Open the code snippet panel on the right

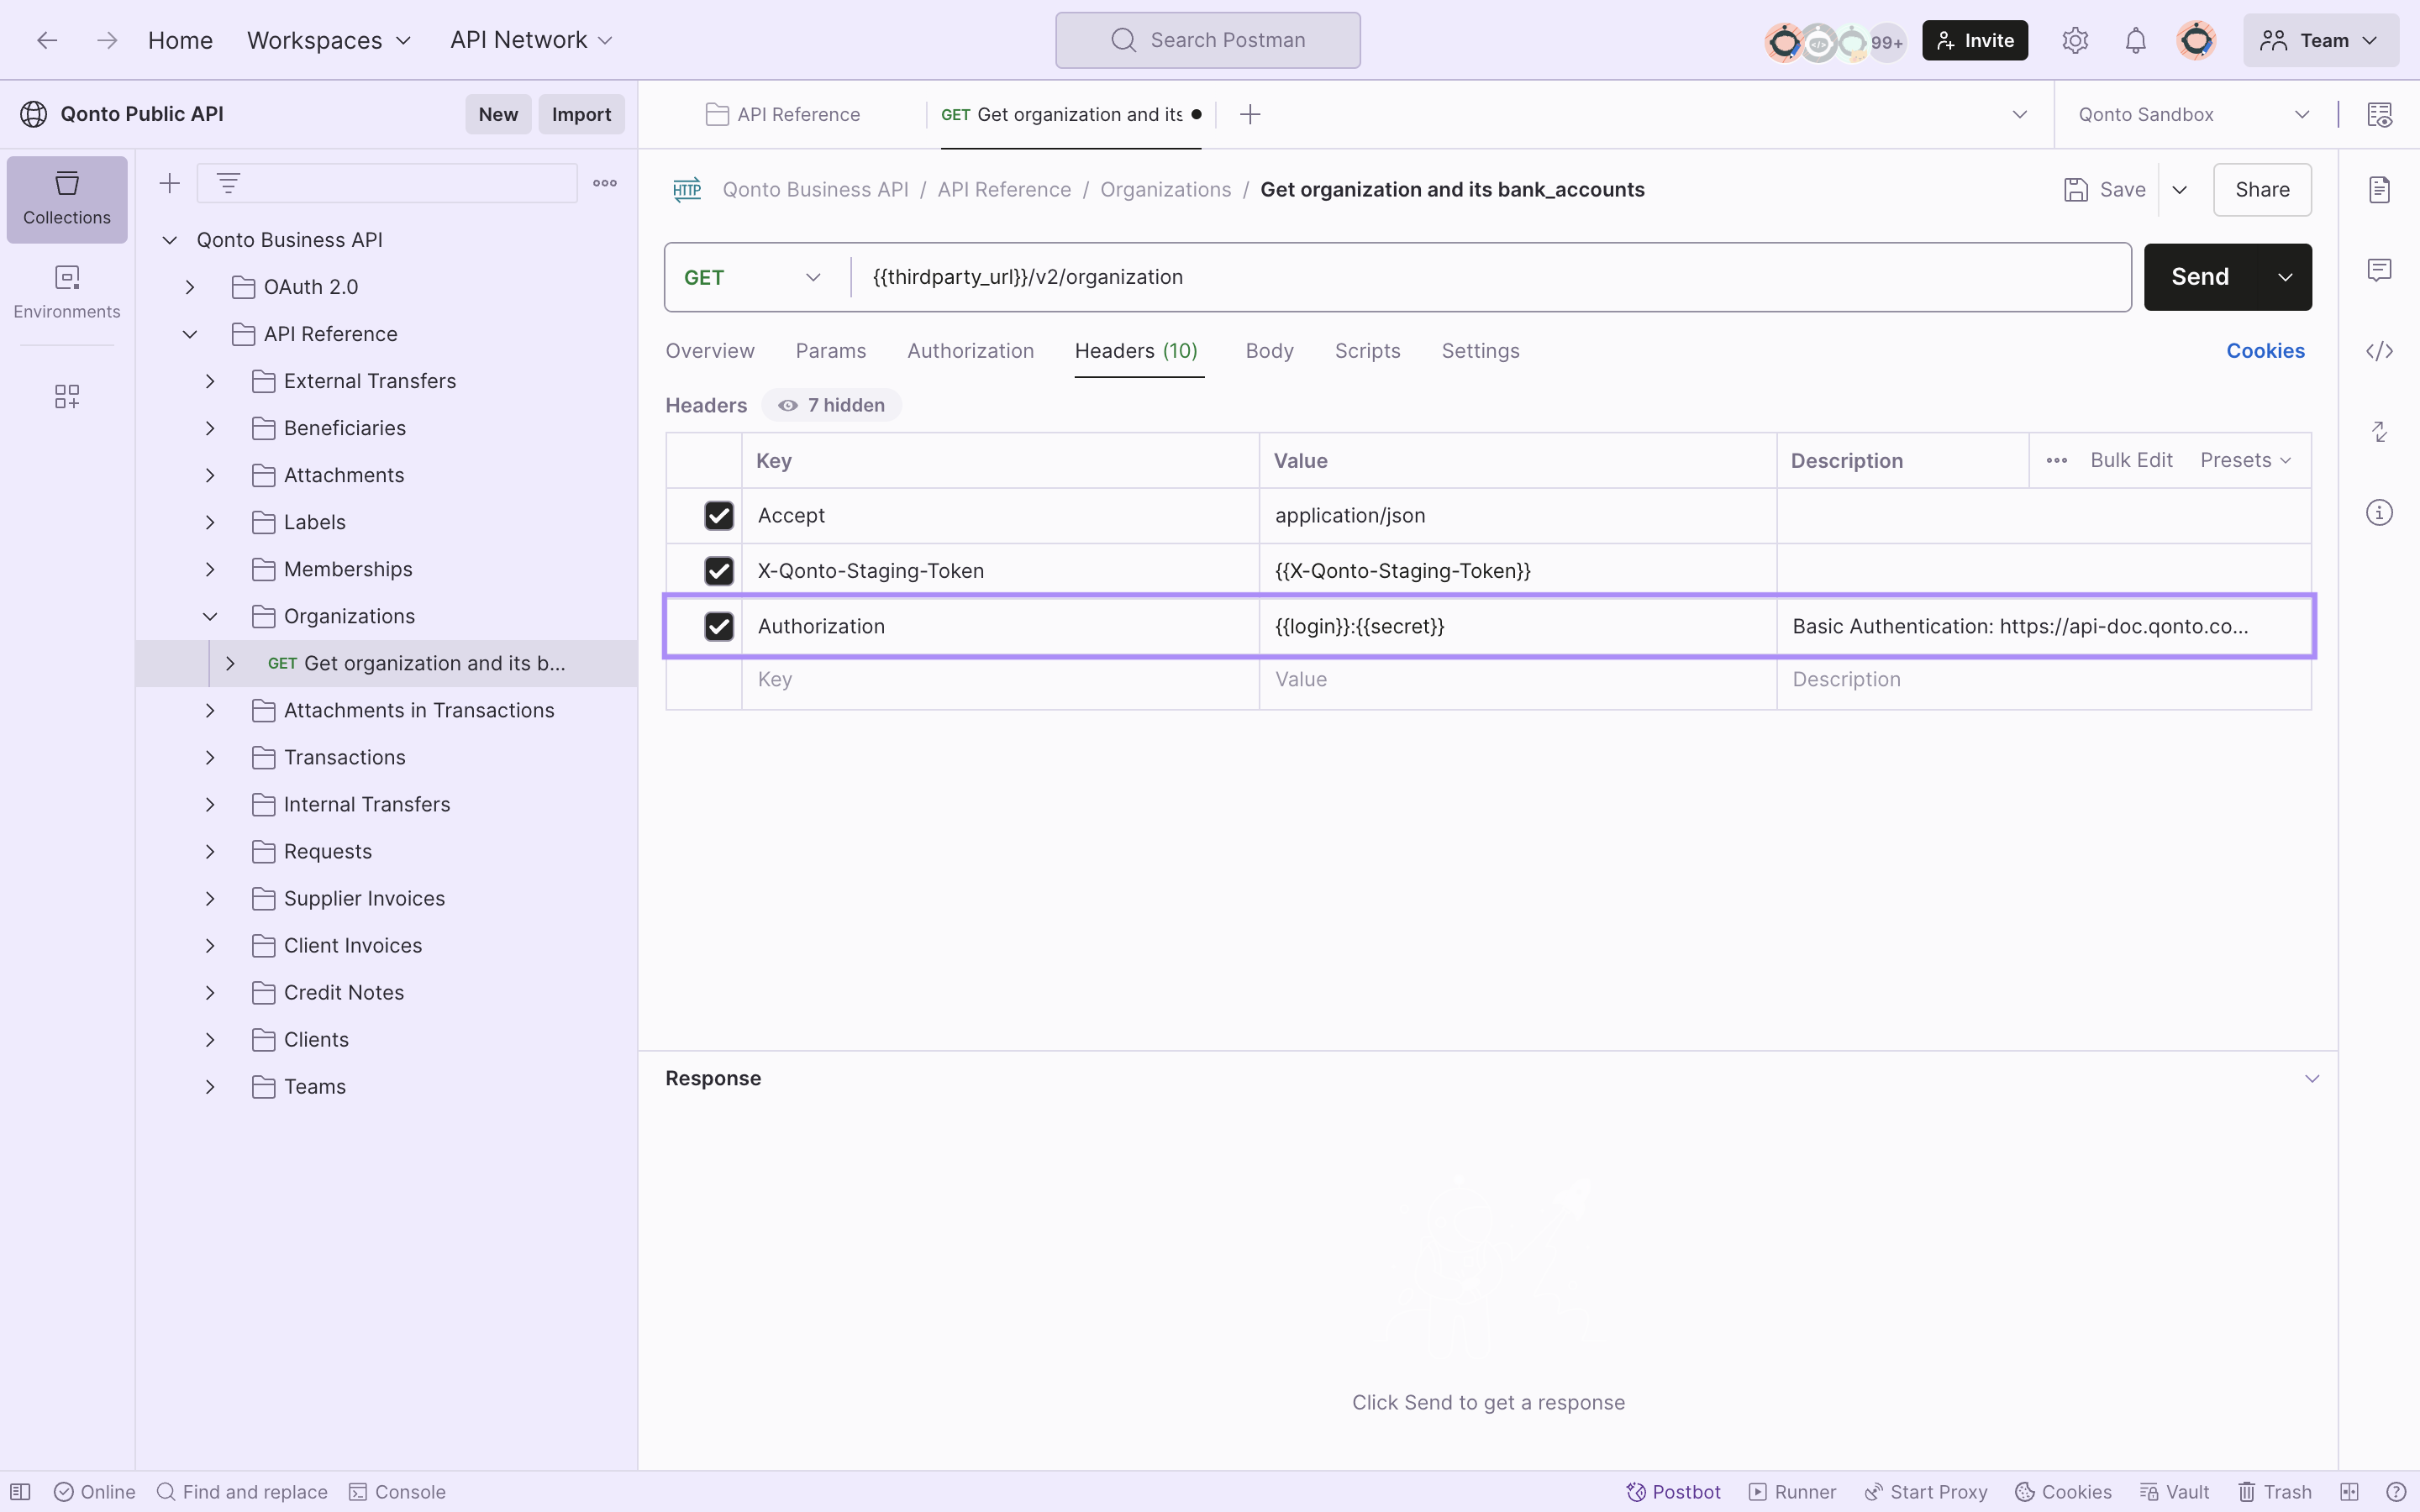pyautogui.click(x=2379, y=350)
